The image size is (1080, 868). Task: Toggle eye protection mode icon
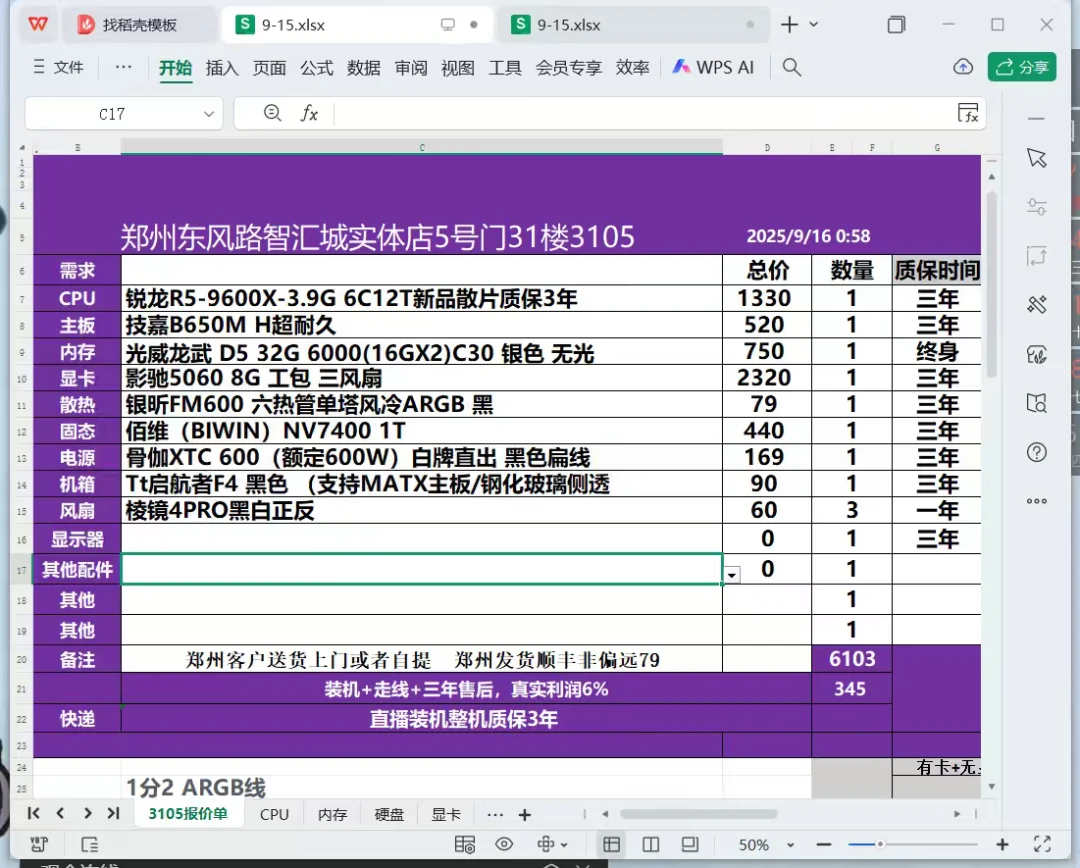point(504,845)
